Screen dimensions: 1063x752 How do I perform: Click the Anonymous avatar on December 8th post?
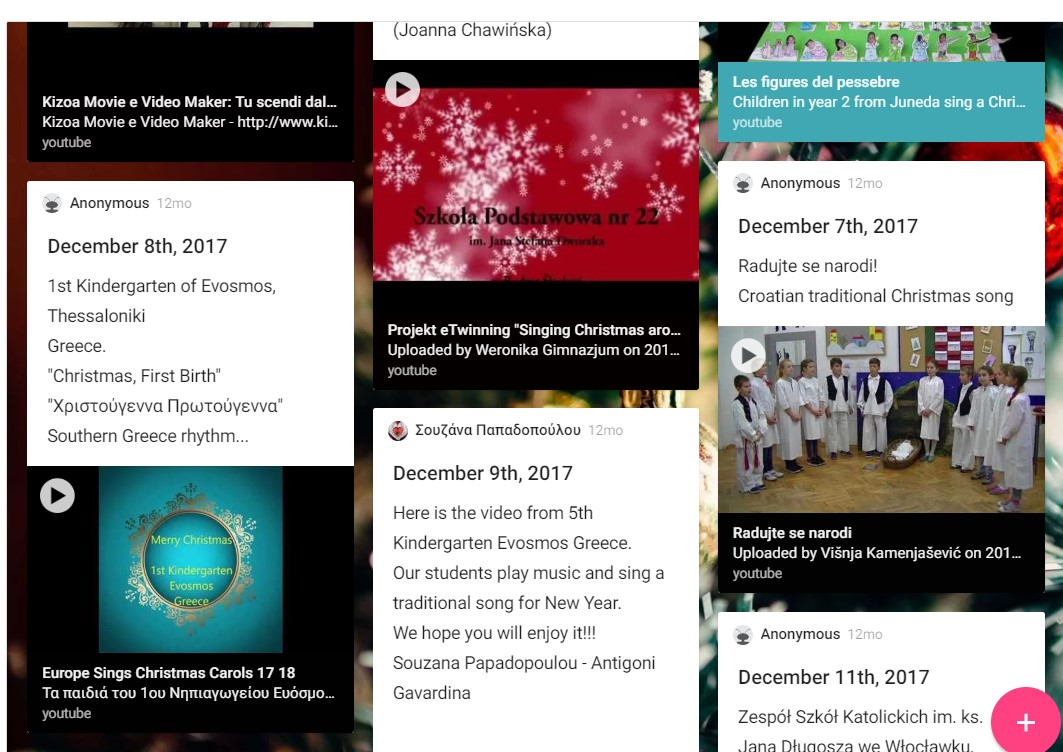click(x=52, y=203)
